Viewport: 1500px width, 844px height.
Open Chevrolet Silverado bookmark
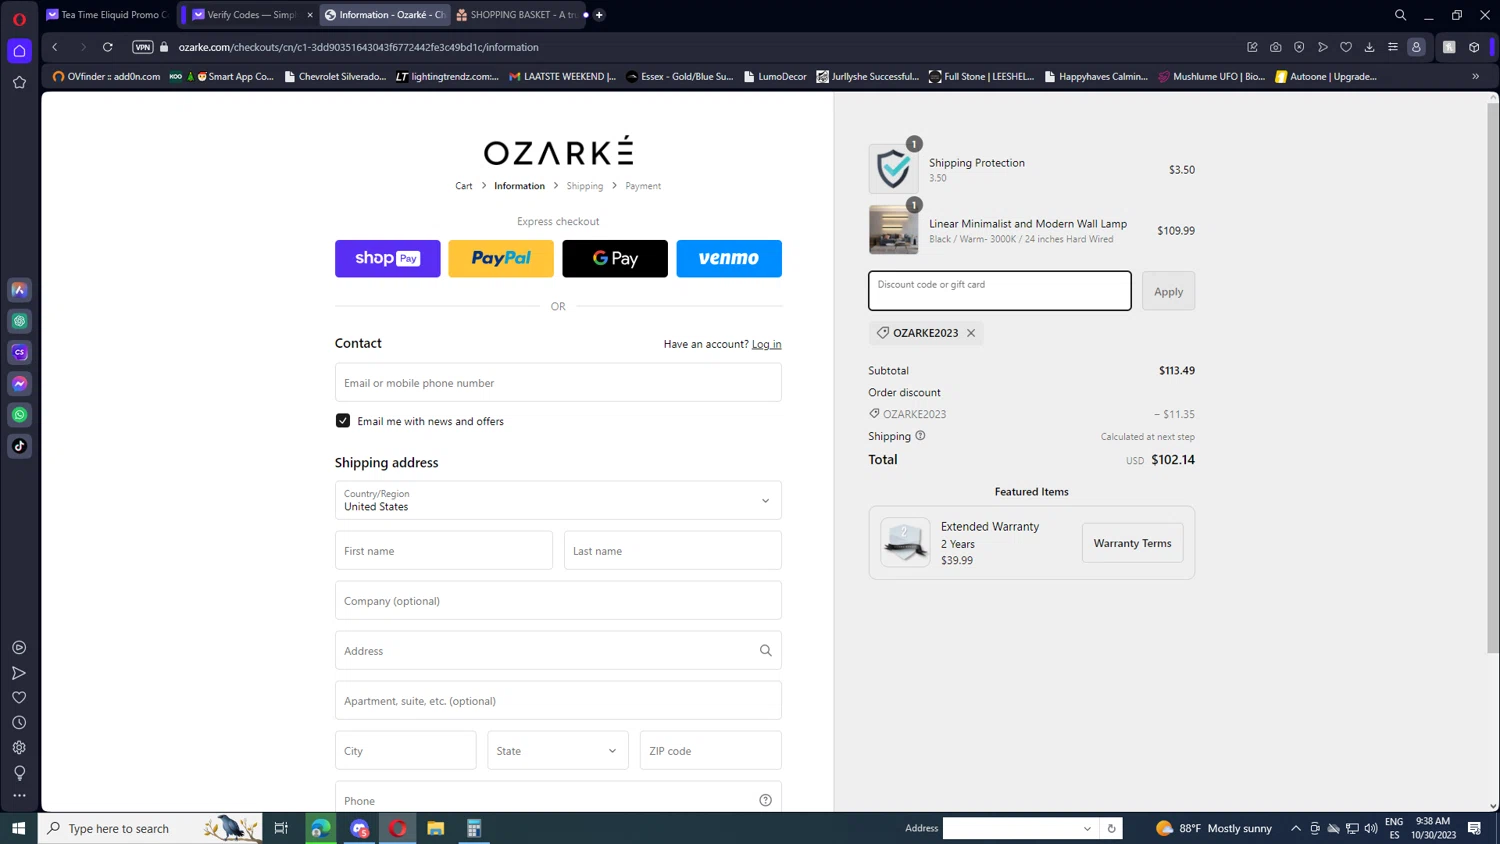(335, 76)
